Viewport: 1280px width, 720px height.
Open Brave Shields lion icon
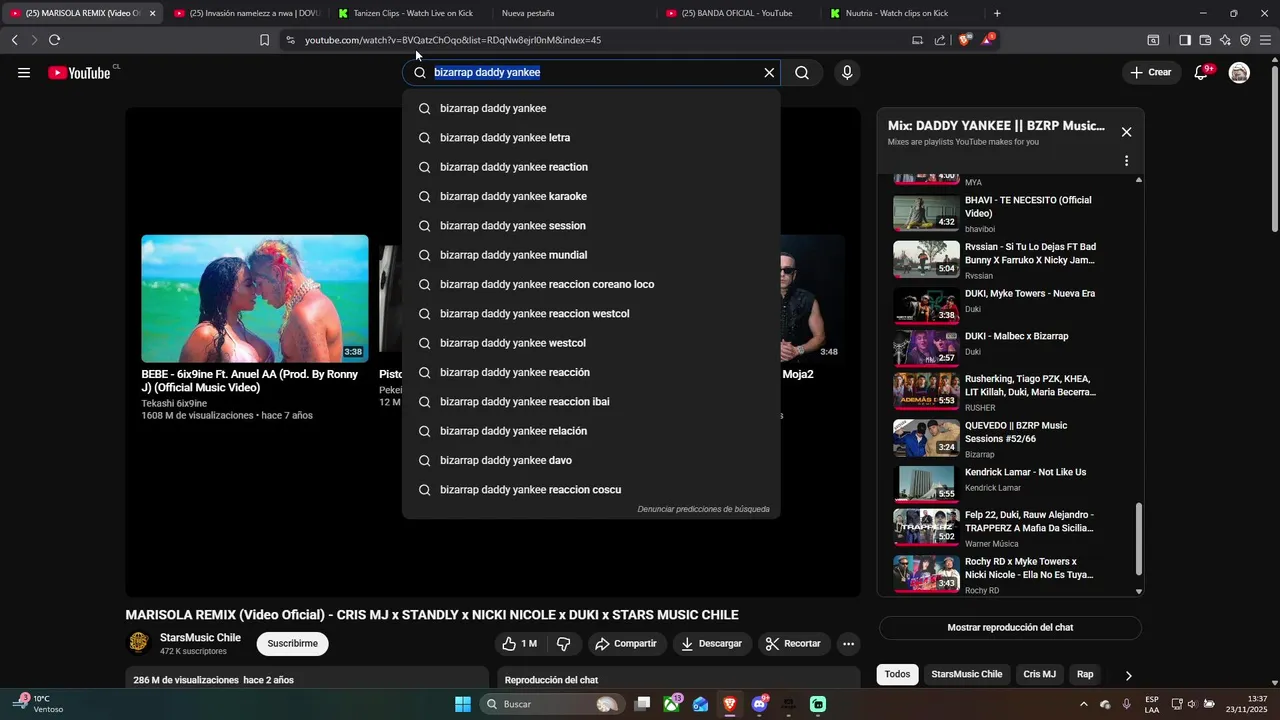pos(964,40)
